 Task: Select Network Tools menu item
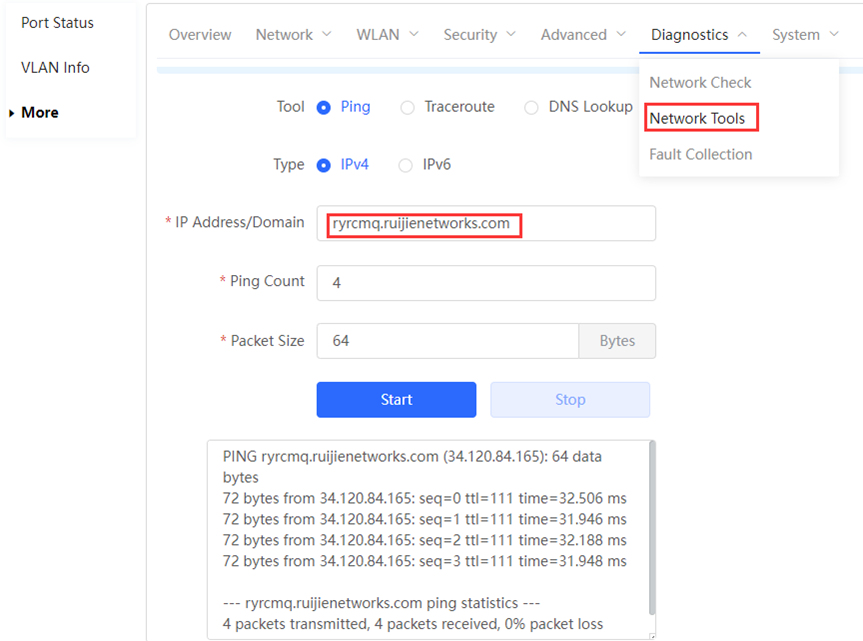tap(697, 118)
